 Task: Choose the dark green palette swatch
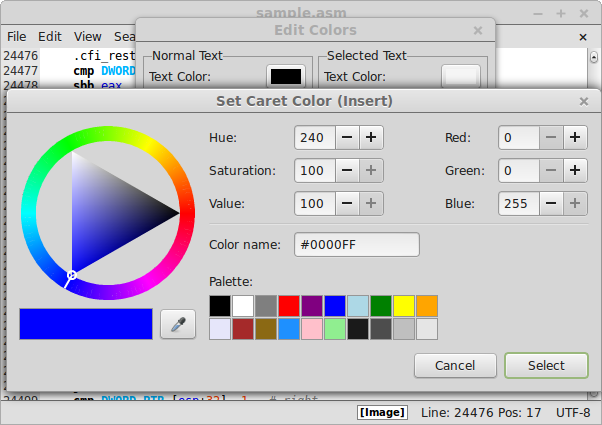pos(381,306)
